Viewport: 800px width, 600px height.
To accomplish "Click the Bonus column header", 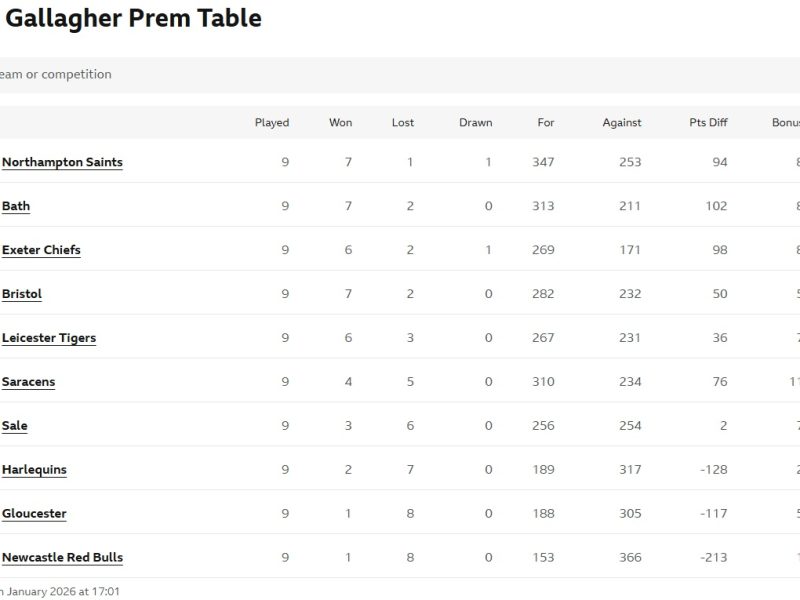I will [785, 123].
